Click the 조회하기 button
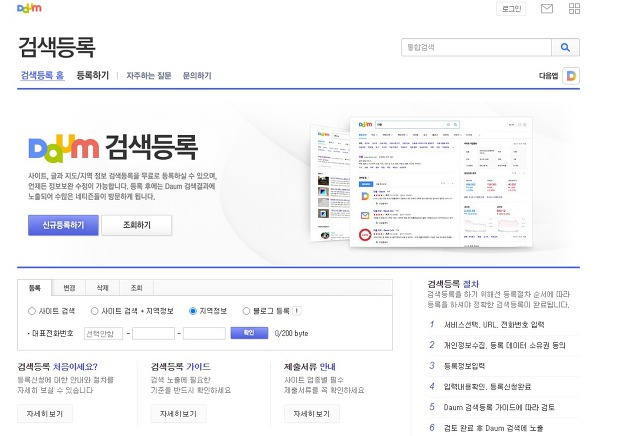620x436 pixels. pyautogui.click(x=137, y=225)
